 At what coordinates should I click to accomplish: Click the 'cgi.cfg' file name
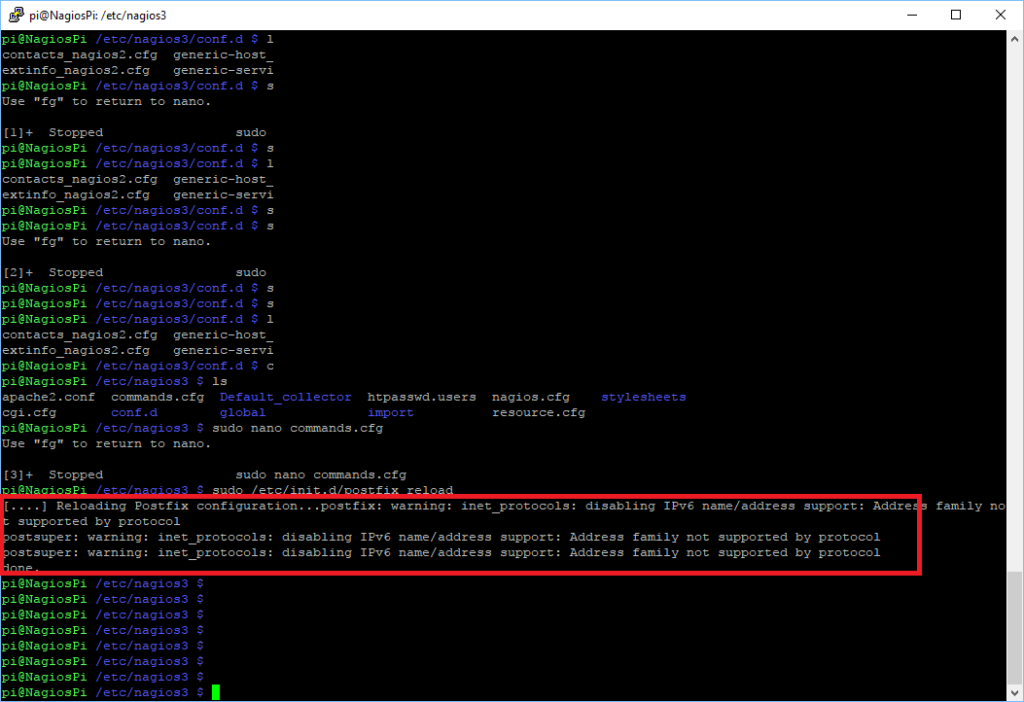29,413
